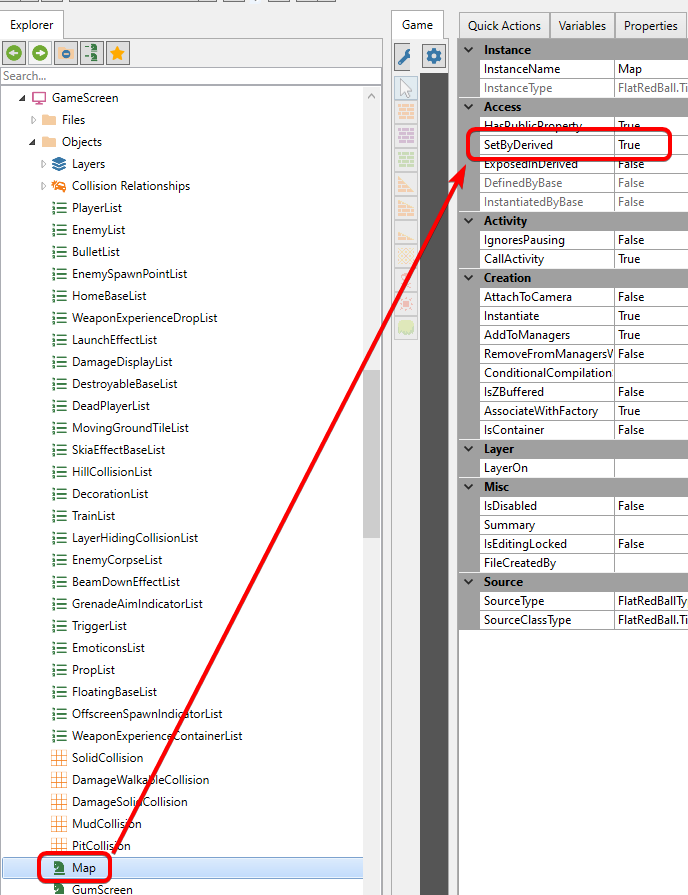Click the Explorer vertical scrollbar thumb
This screenshot has width=688, height=895.
tap(371, 450)
